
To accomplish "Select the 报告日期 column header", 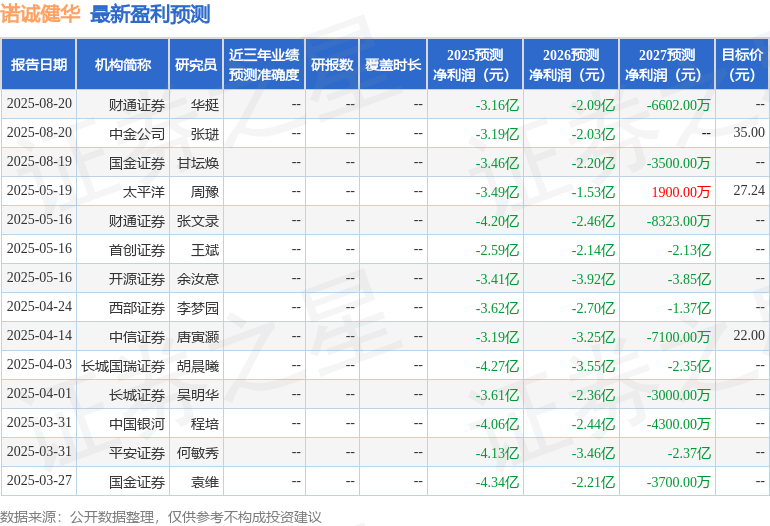I will tap(39, 64).
